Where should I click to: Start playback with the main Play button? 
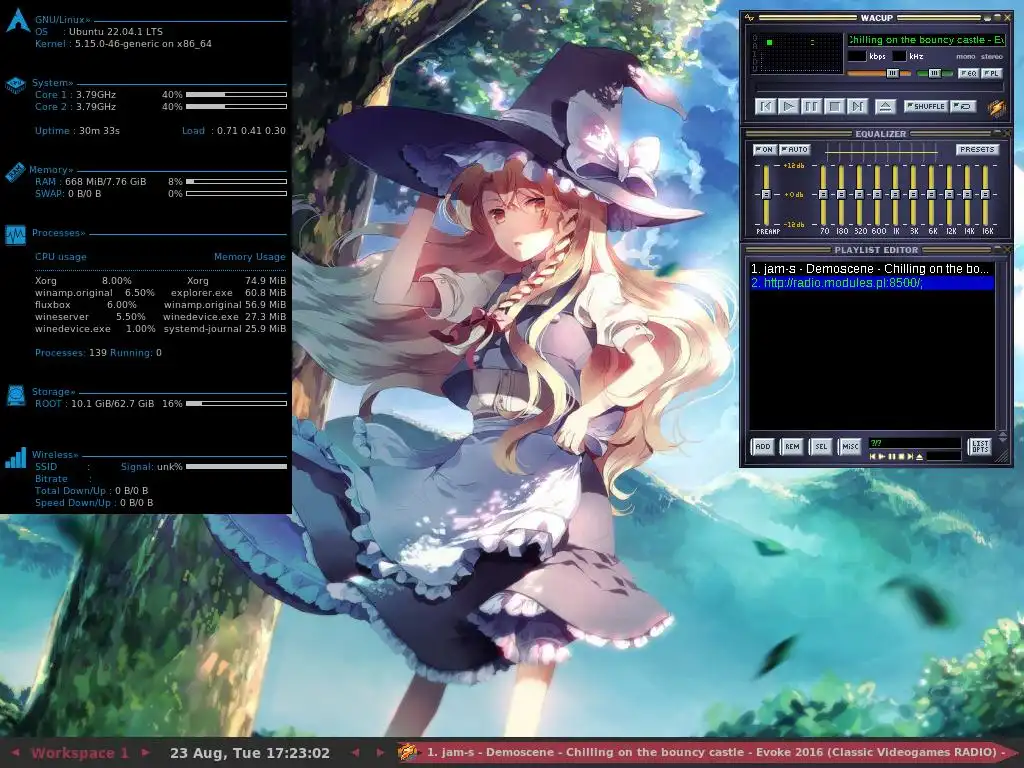click(x=788, y=106)
